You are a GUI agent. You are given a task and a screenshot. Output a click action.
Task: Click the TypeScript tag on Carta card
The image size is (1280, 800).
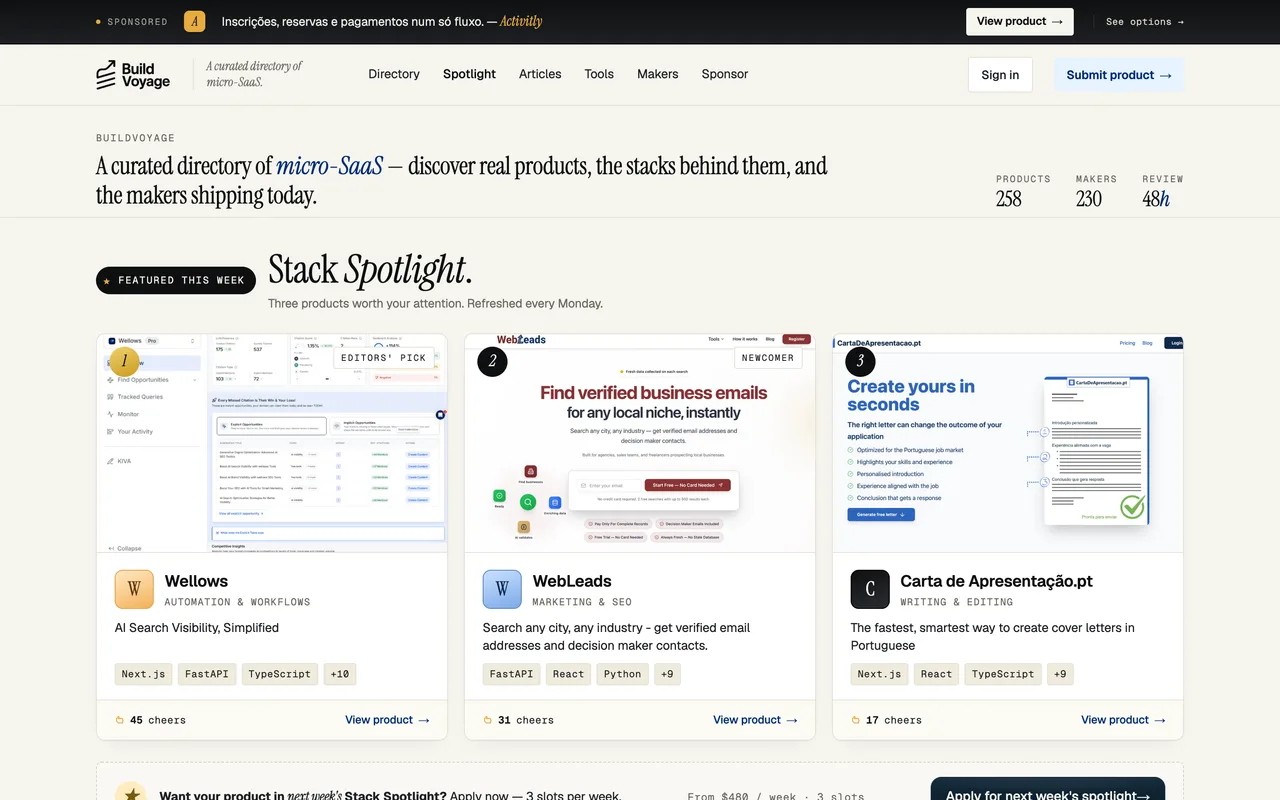click(1004, 674)
